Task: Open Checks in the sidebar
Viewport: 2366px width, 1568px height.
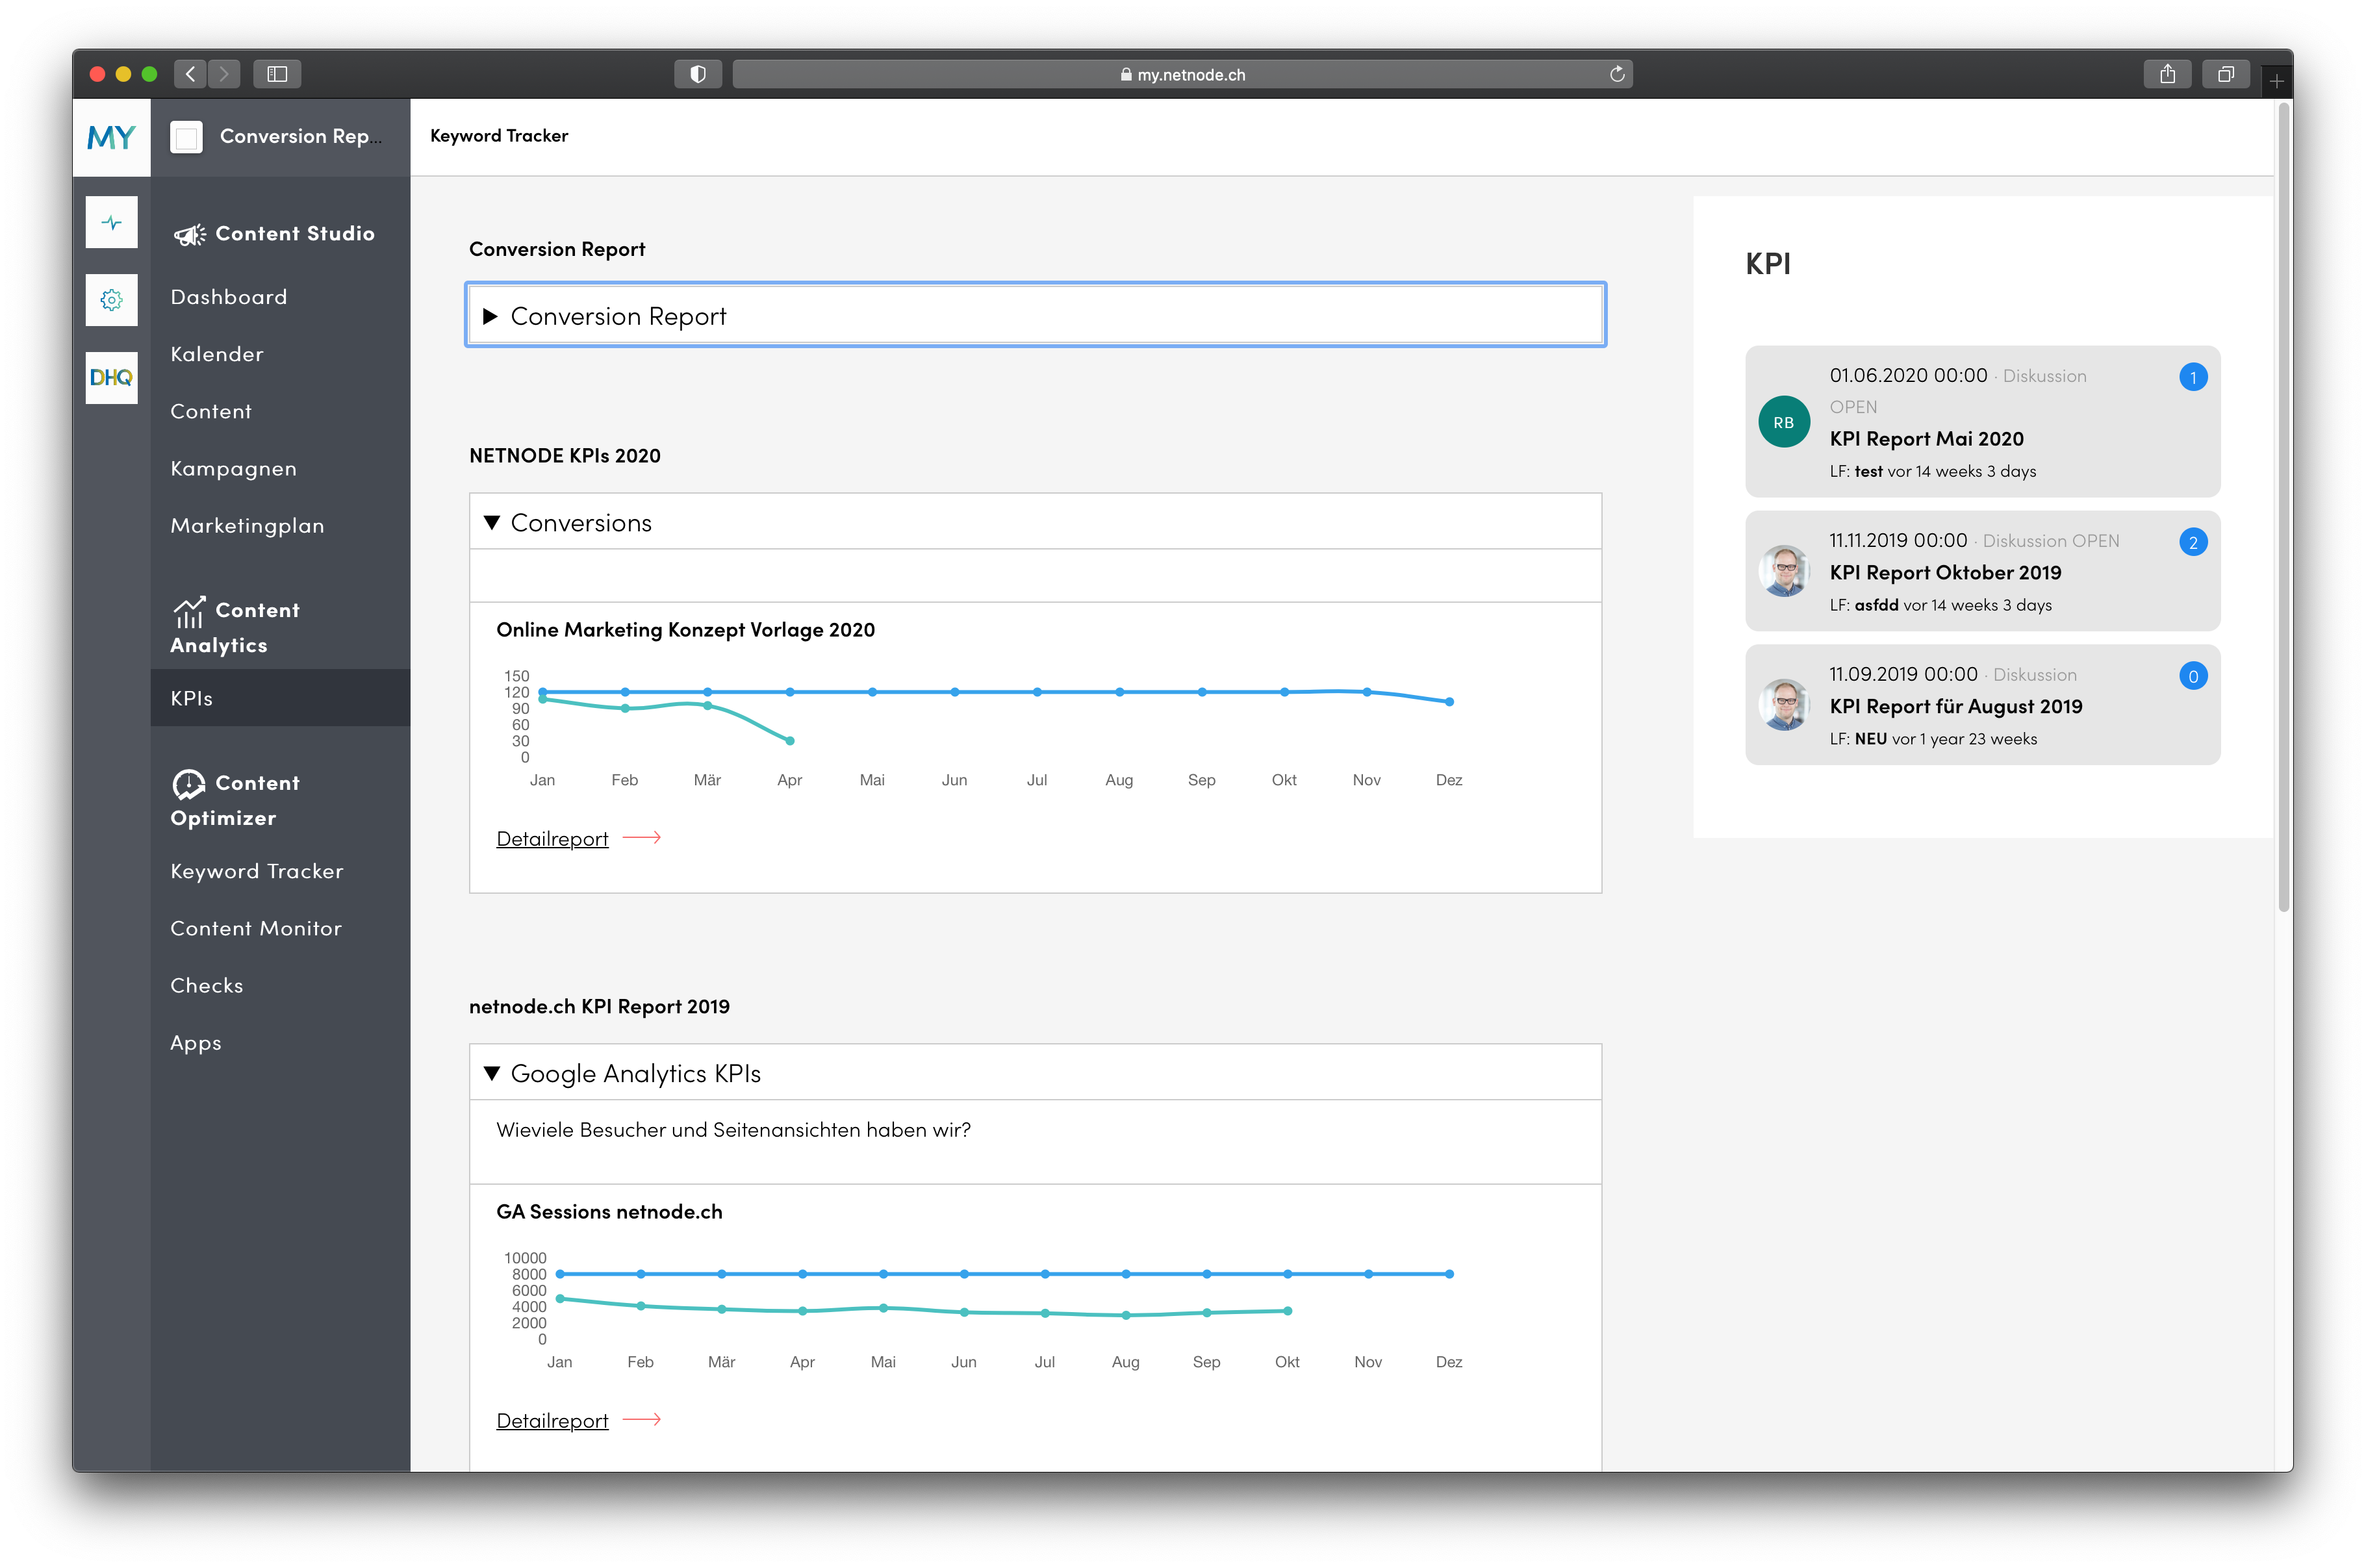Action: [x=207, y=985]
